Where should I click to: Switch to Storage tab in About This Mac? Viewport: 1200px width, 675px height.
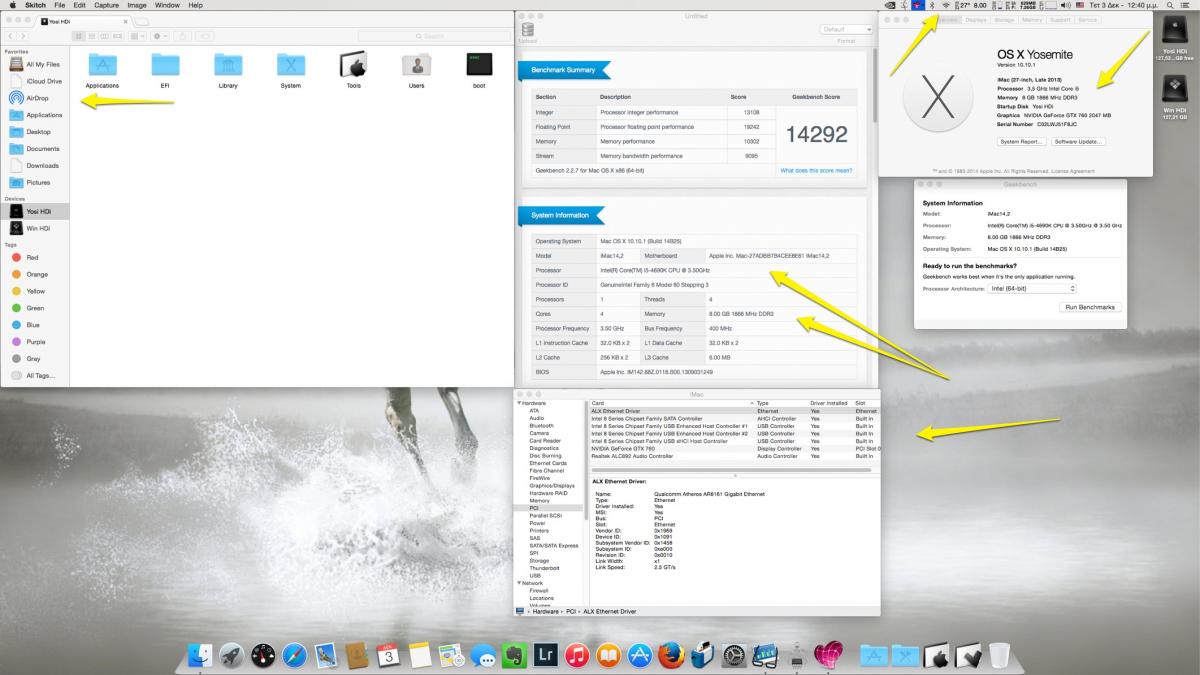click(1004, 20)
